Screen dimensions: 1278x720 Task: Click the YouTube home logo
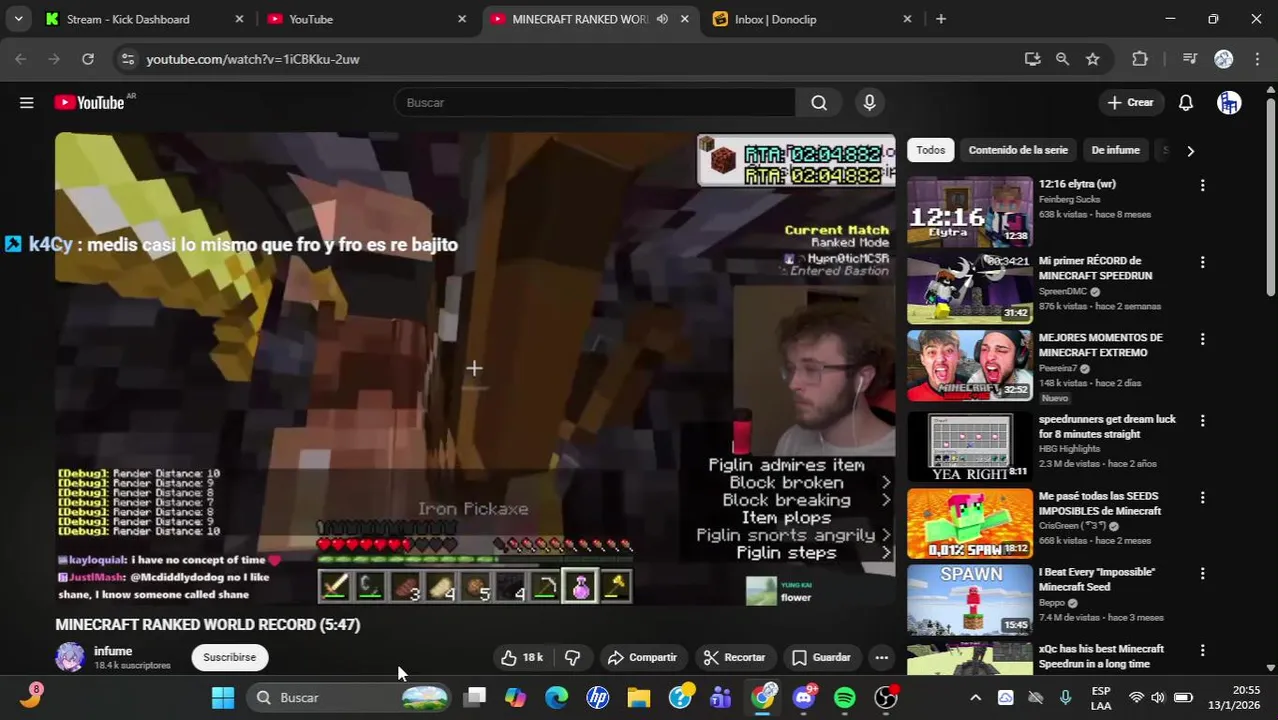click(x=90, y=102)
